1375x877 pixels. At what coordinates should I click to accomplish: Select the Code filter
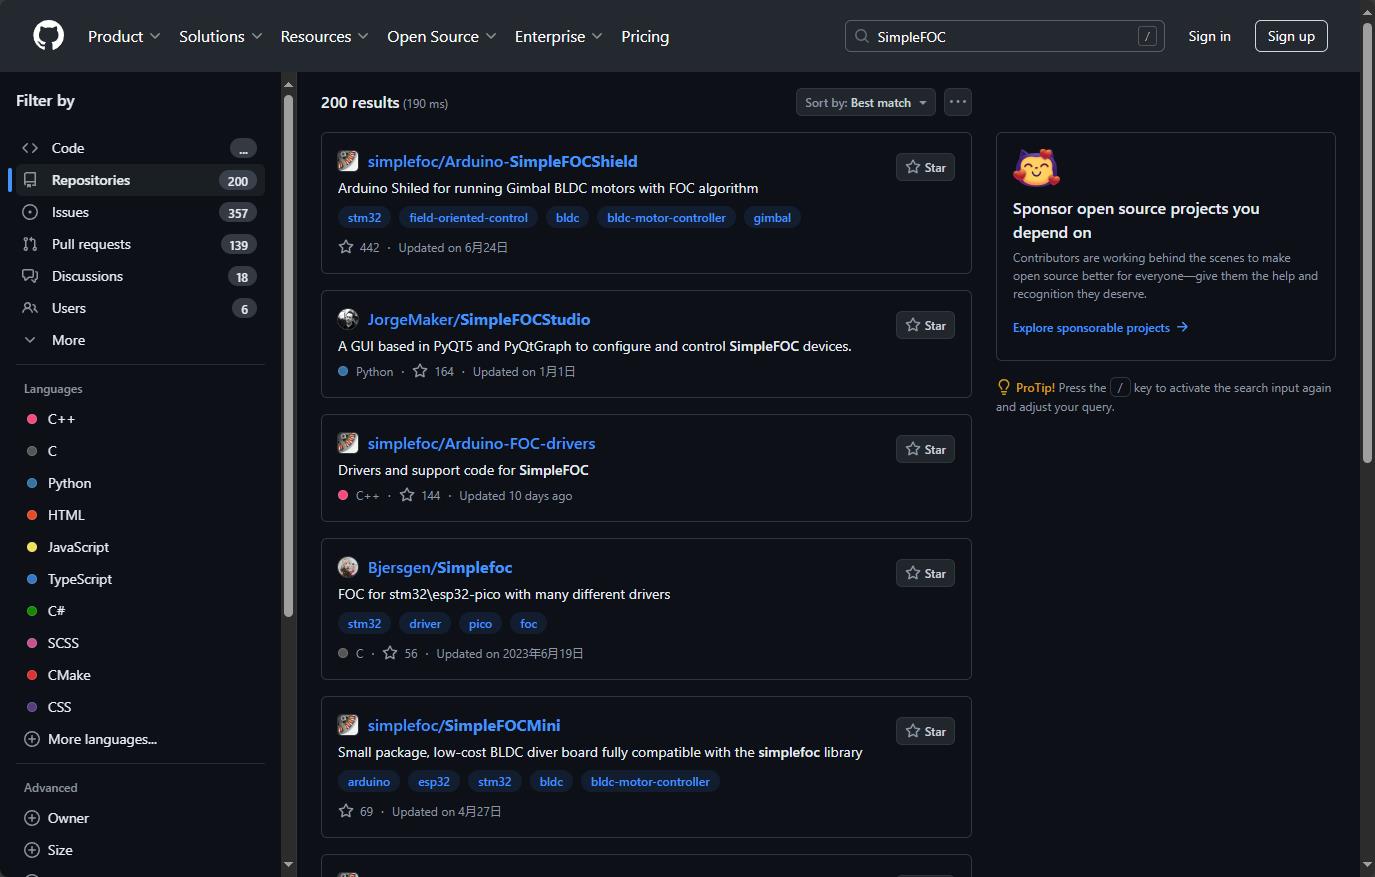pos(140,148)
